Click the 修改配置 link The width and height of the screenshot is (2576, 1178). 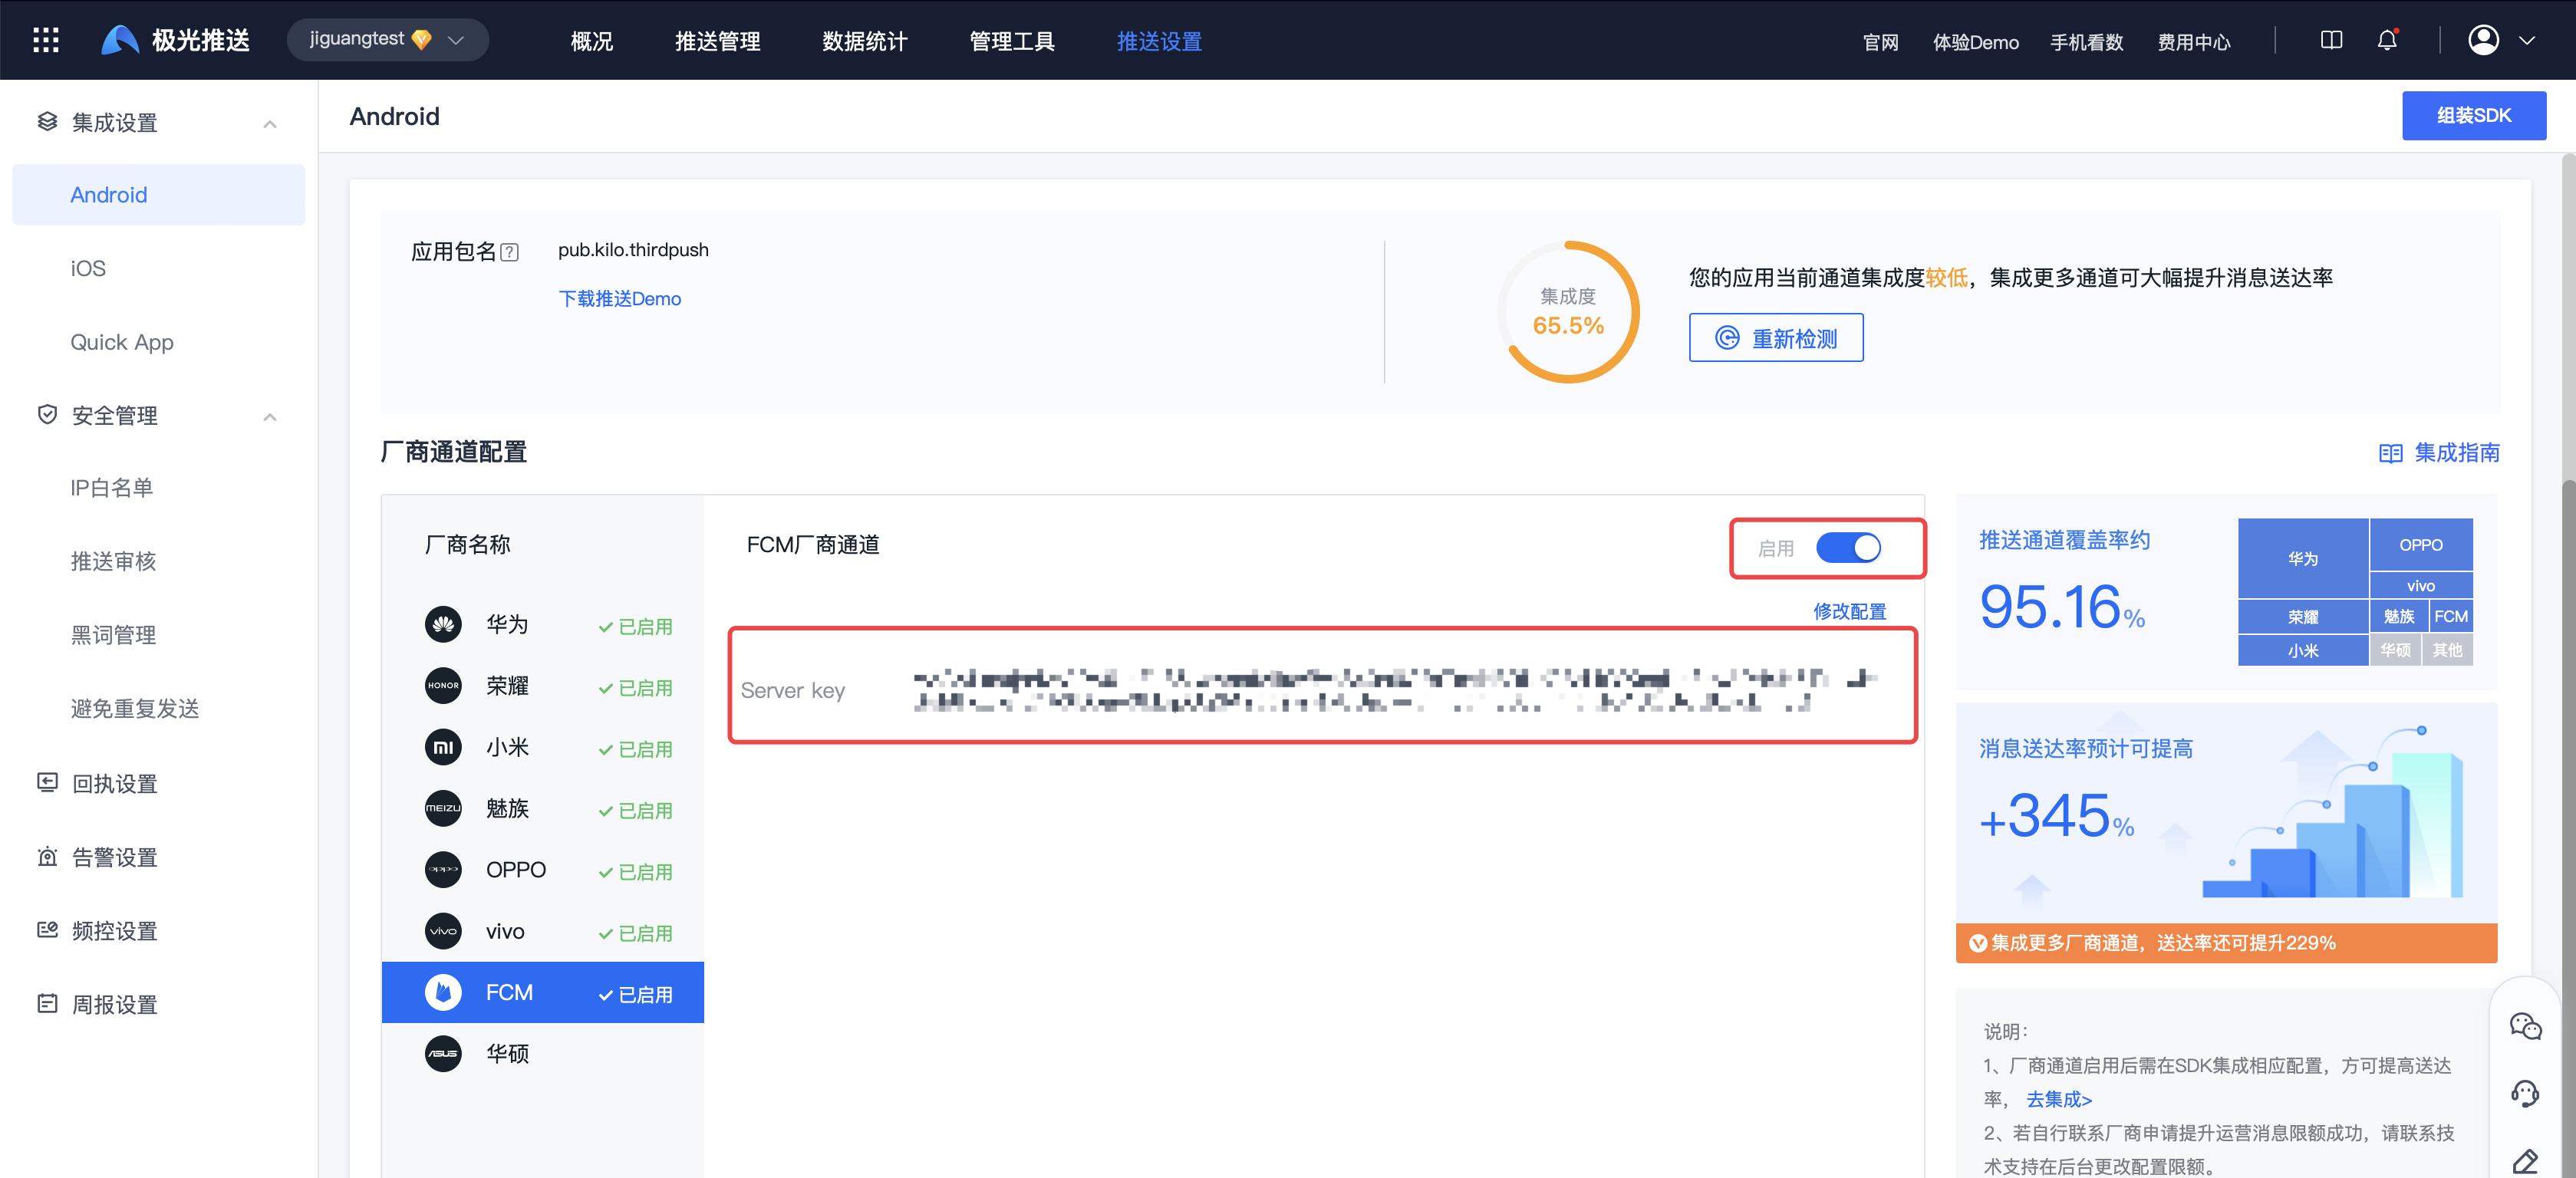1849,611
